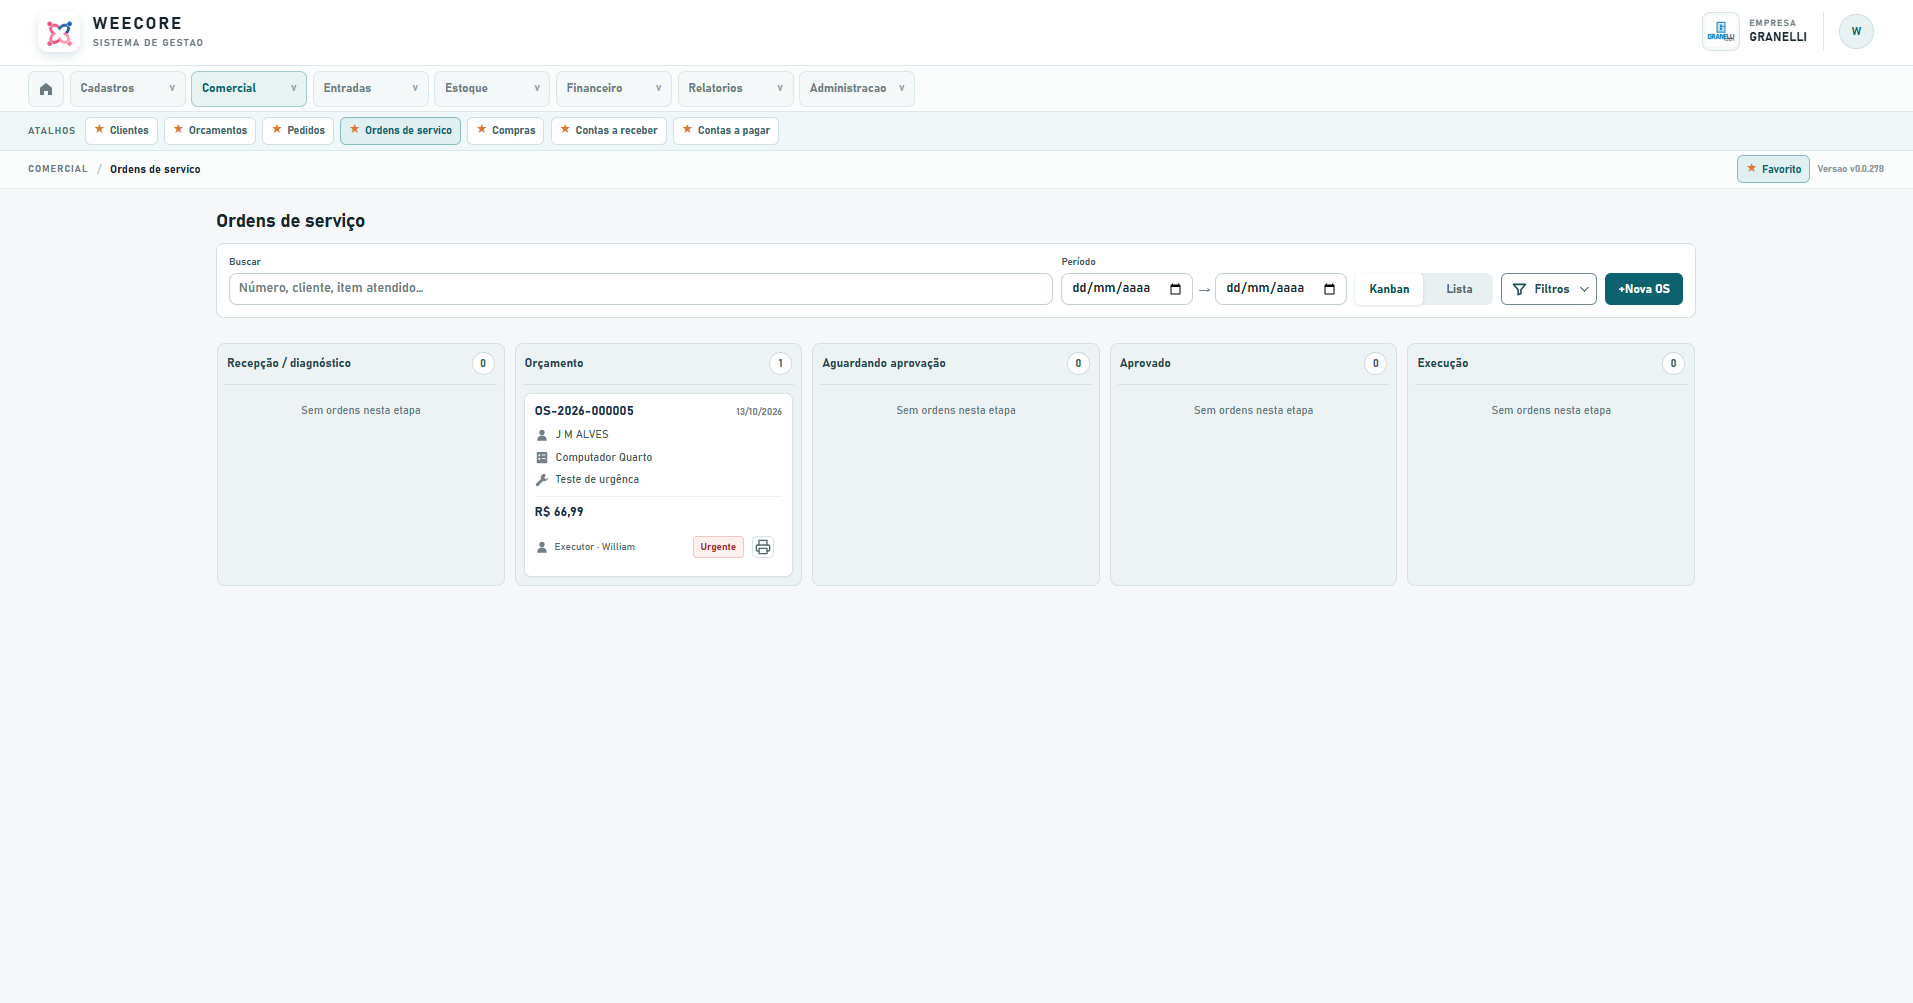
Task: Expand the Comercial menu
Action: click(249, 89)
